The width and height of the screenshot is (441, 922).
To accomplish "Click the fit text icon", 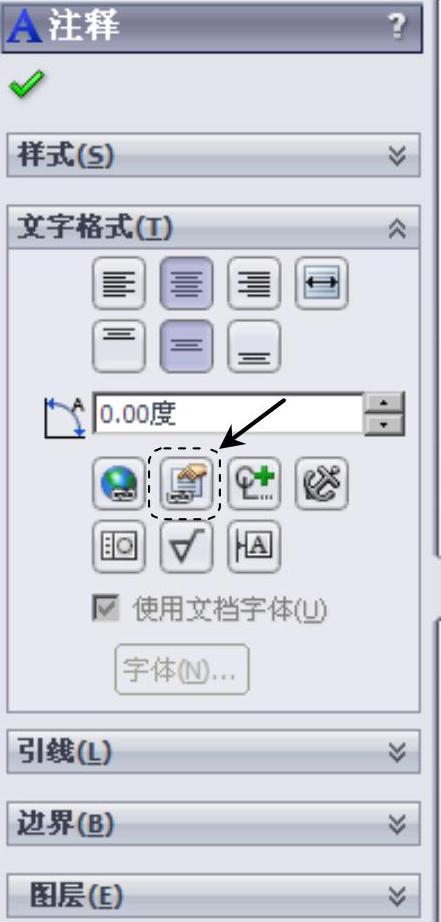I will click(322, 283).
